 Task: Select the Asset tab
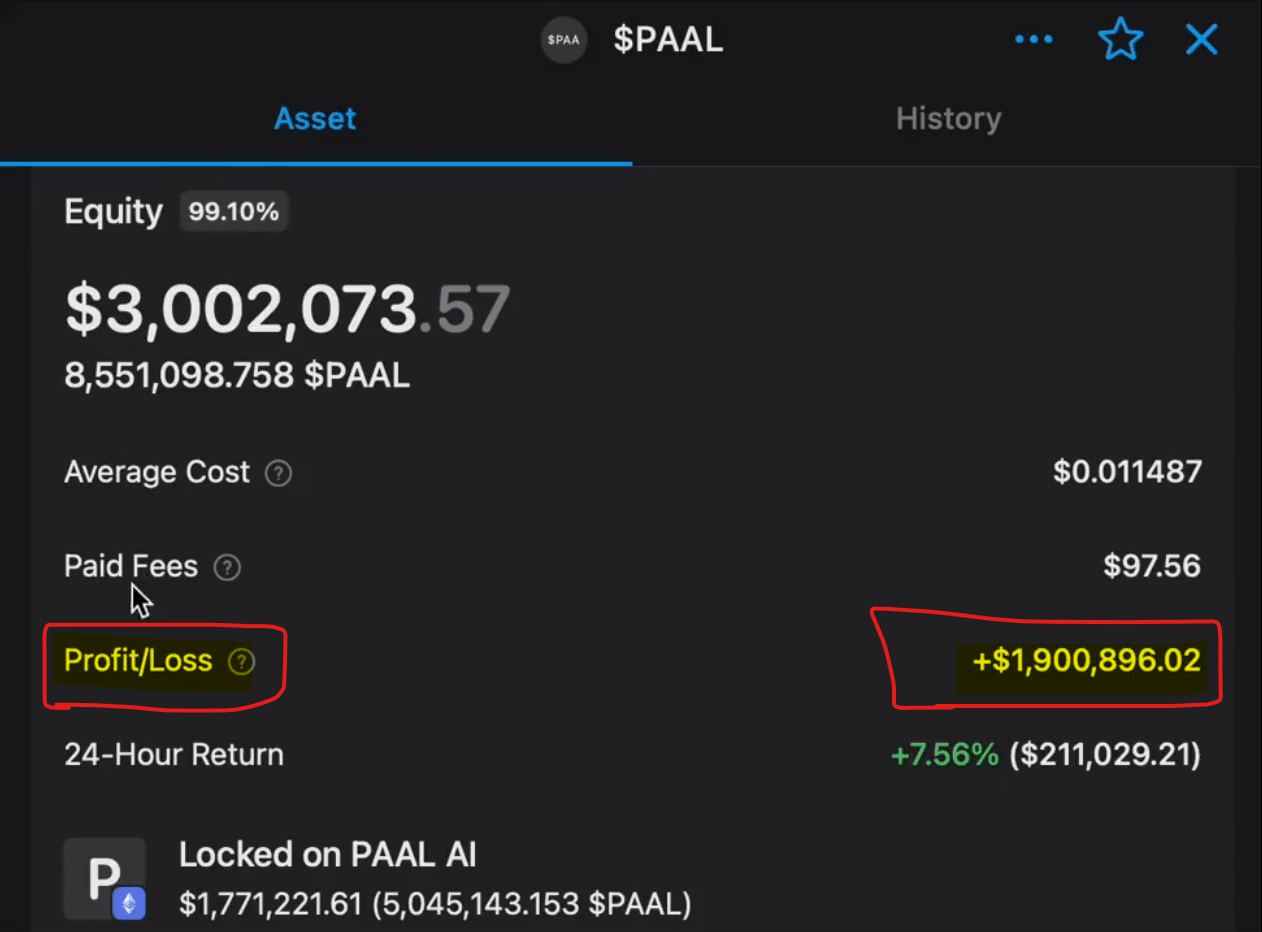click(315, 119)
